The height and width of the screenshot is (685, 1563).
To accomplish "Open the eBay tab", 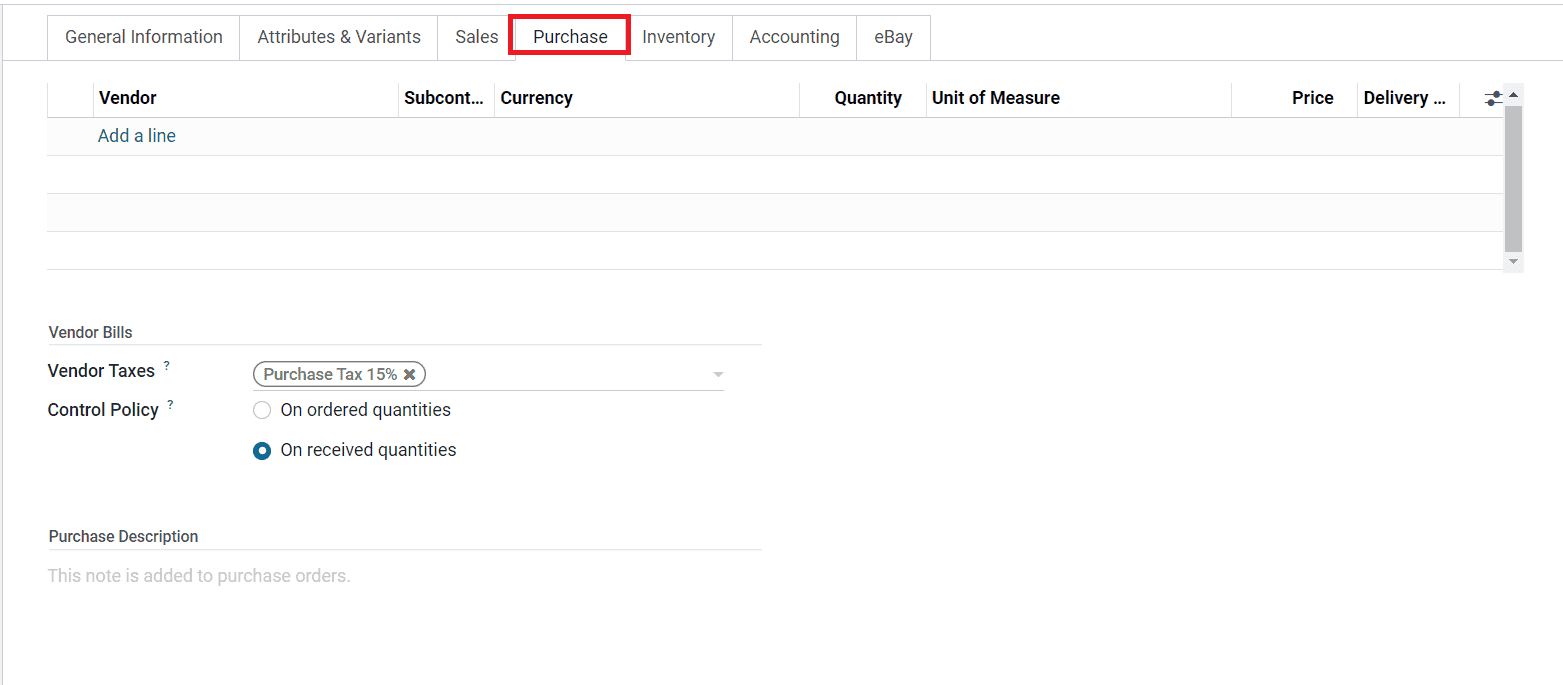I will coord(893,37).
